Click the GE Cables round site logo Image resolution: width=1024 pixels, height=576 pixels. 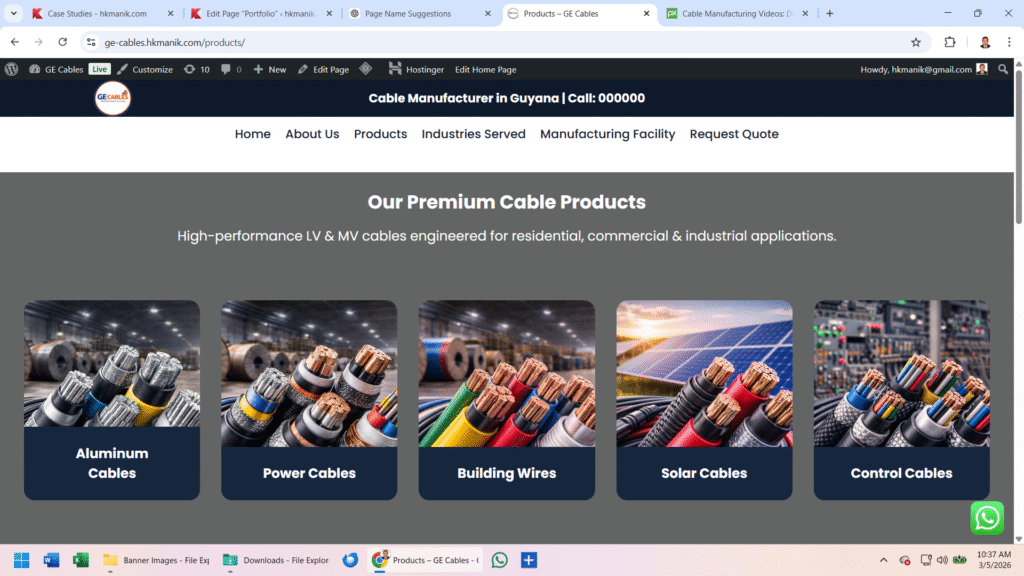coord(112,98)
